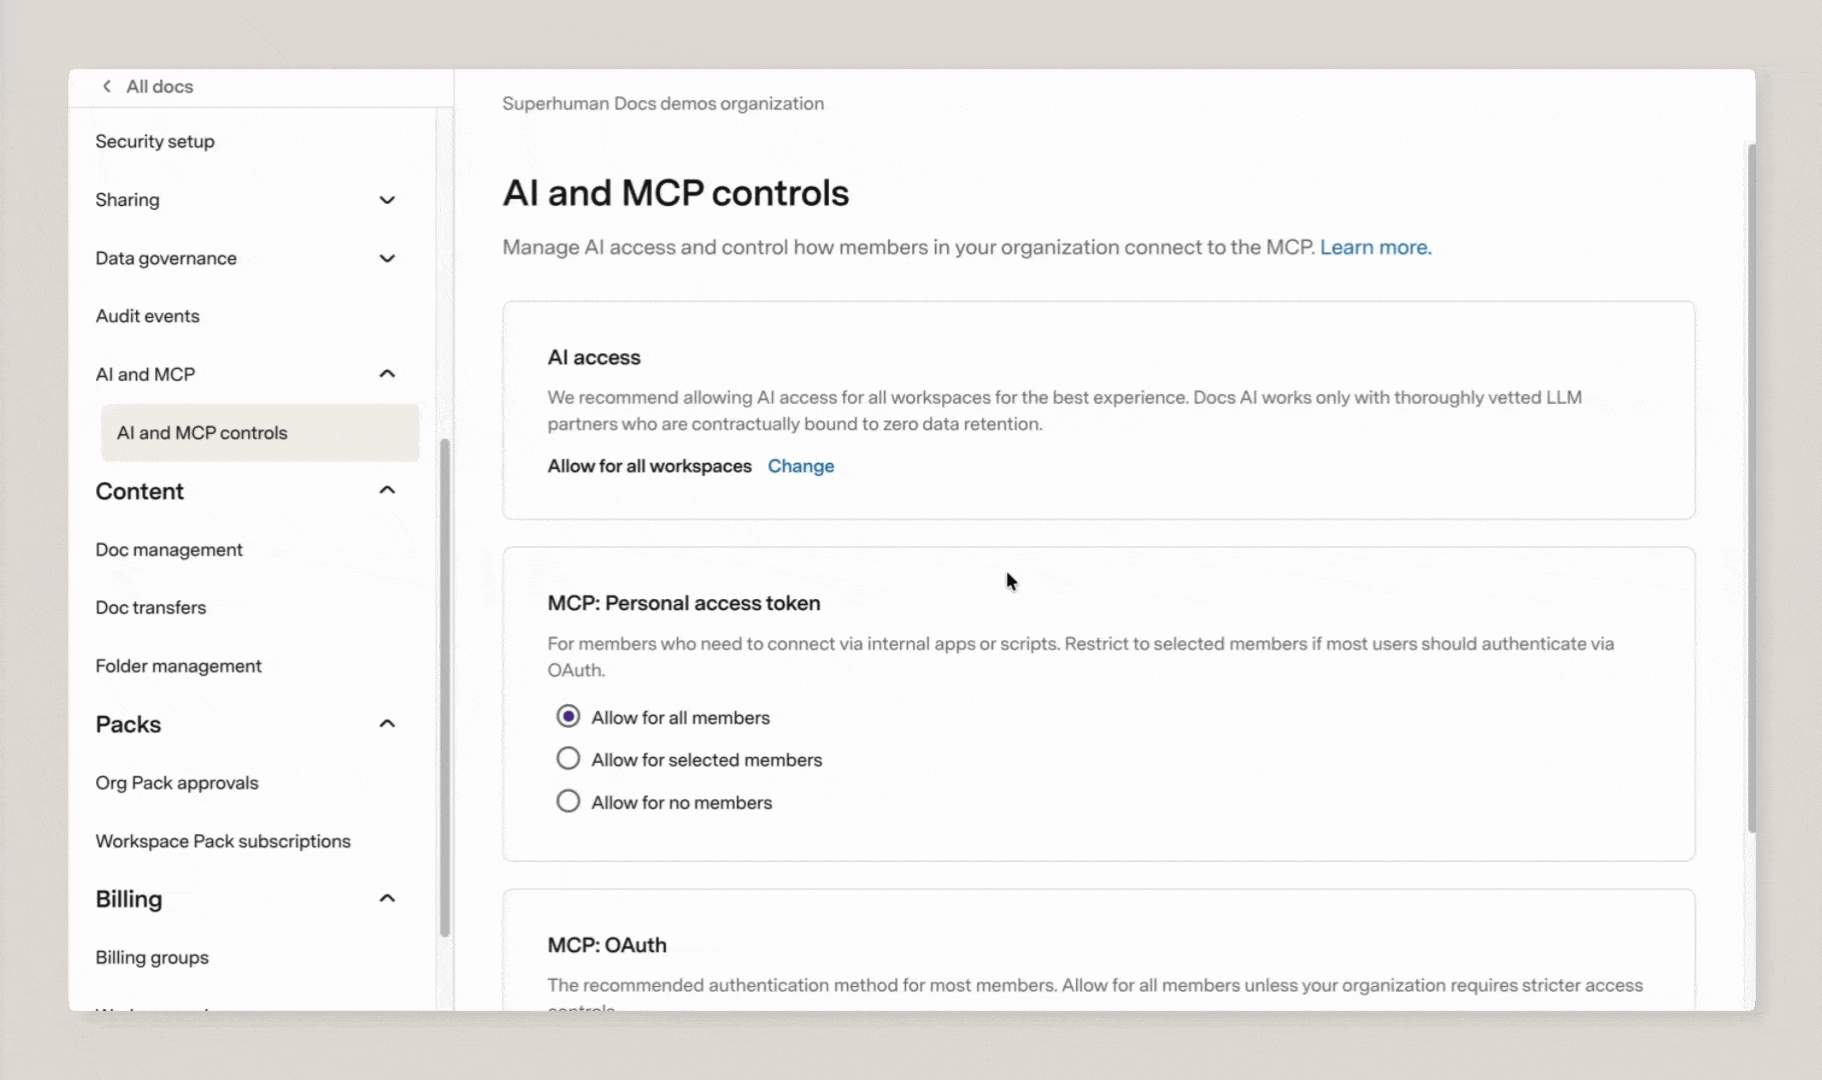
Task: Click the Allow for all workspaces text
Action: point(649,466)
